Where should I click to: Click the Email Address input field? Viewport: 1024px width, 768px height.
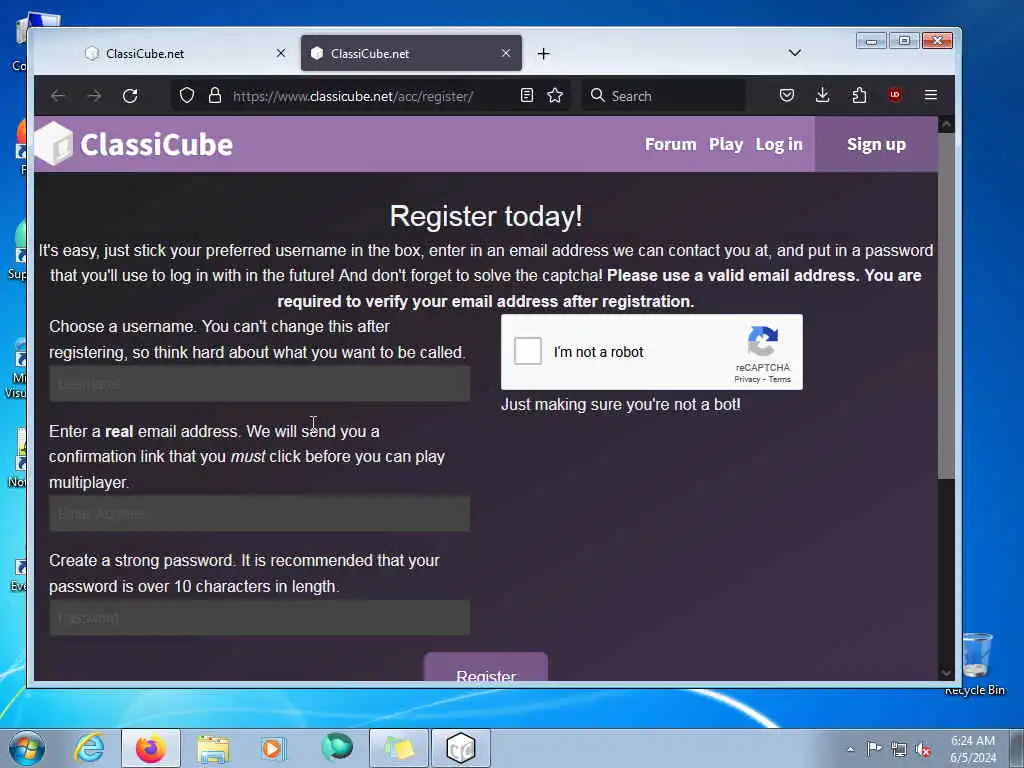pyautogui.click(x=259, y=513)
